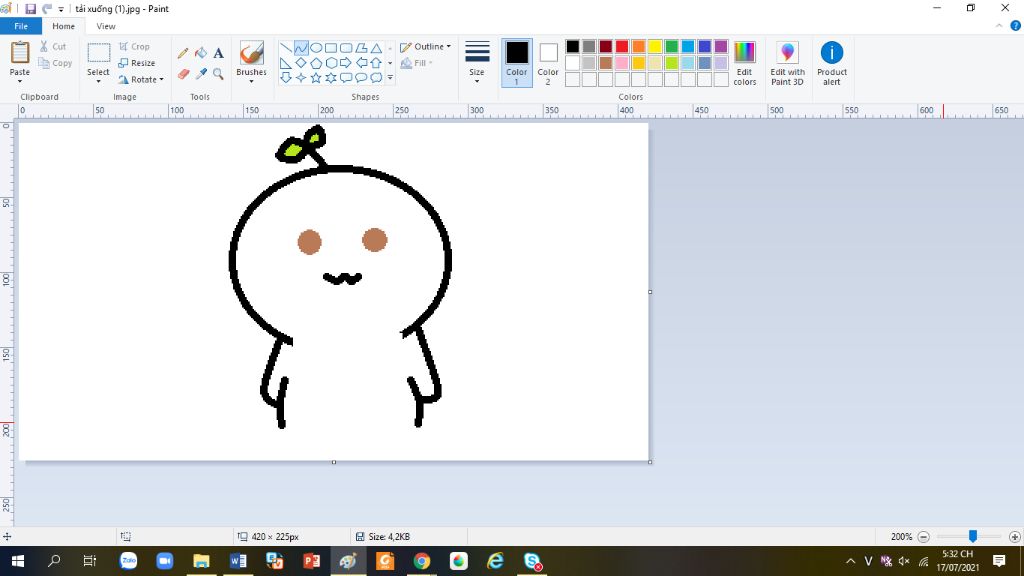Pick the Oval shape
This screenshot has height=576, width=1024.
click(x=316, y=48)
